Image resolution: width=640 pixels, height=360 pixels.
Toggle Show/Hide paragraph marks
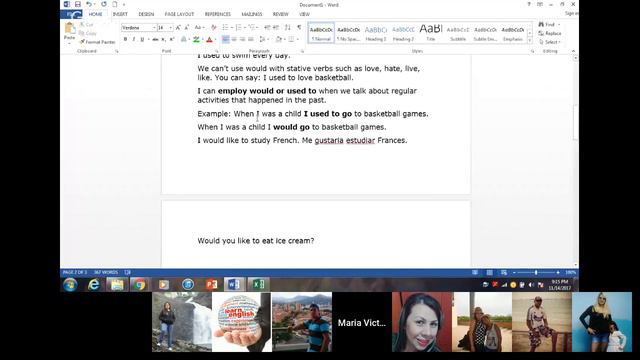point(299,27)
